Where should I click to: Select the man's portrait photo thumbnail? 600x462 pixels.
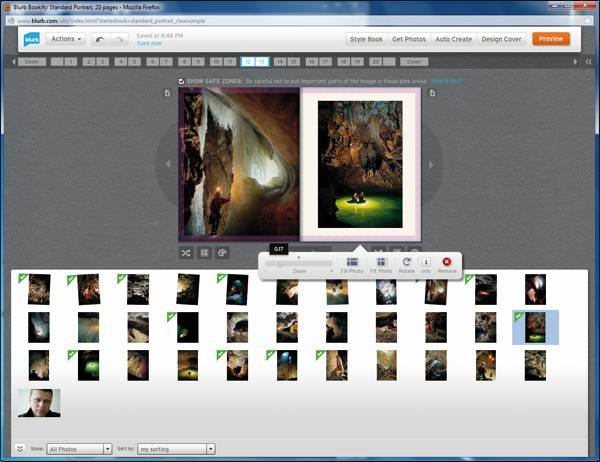[x=39, y=403]
